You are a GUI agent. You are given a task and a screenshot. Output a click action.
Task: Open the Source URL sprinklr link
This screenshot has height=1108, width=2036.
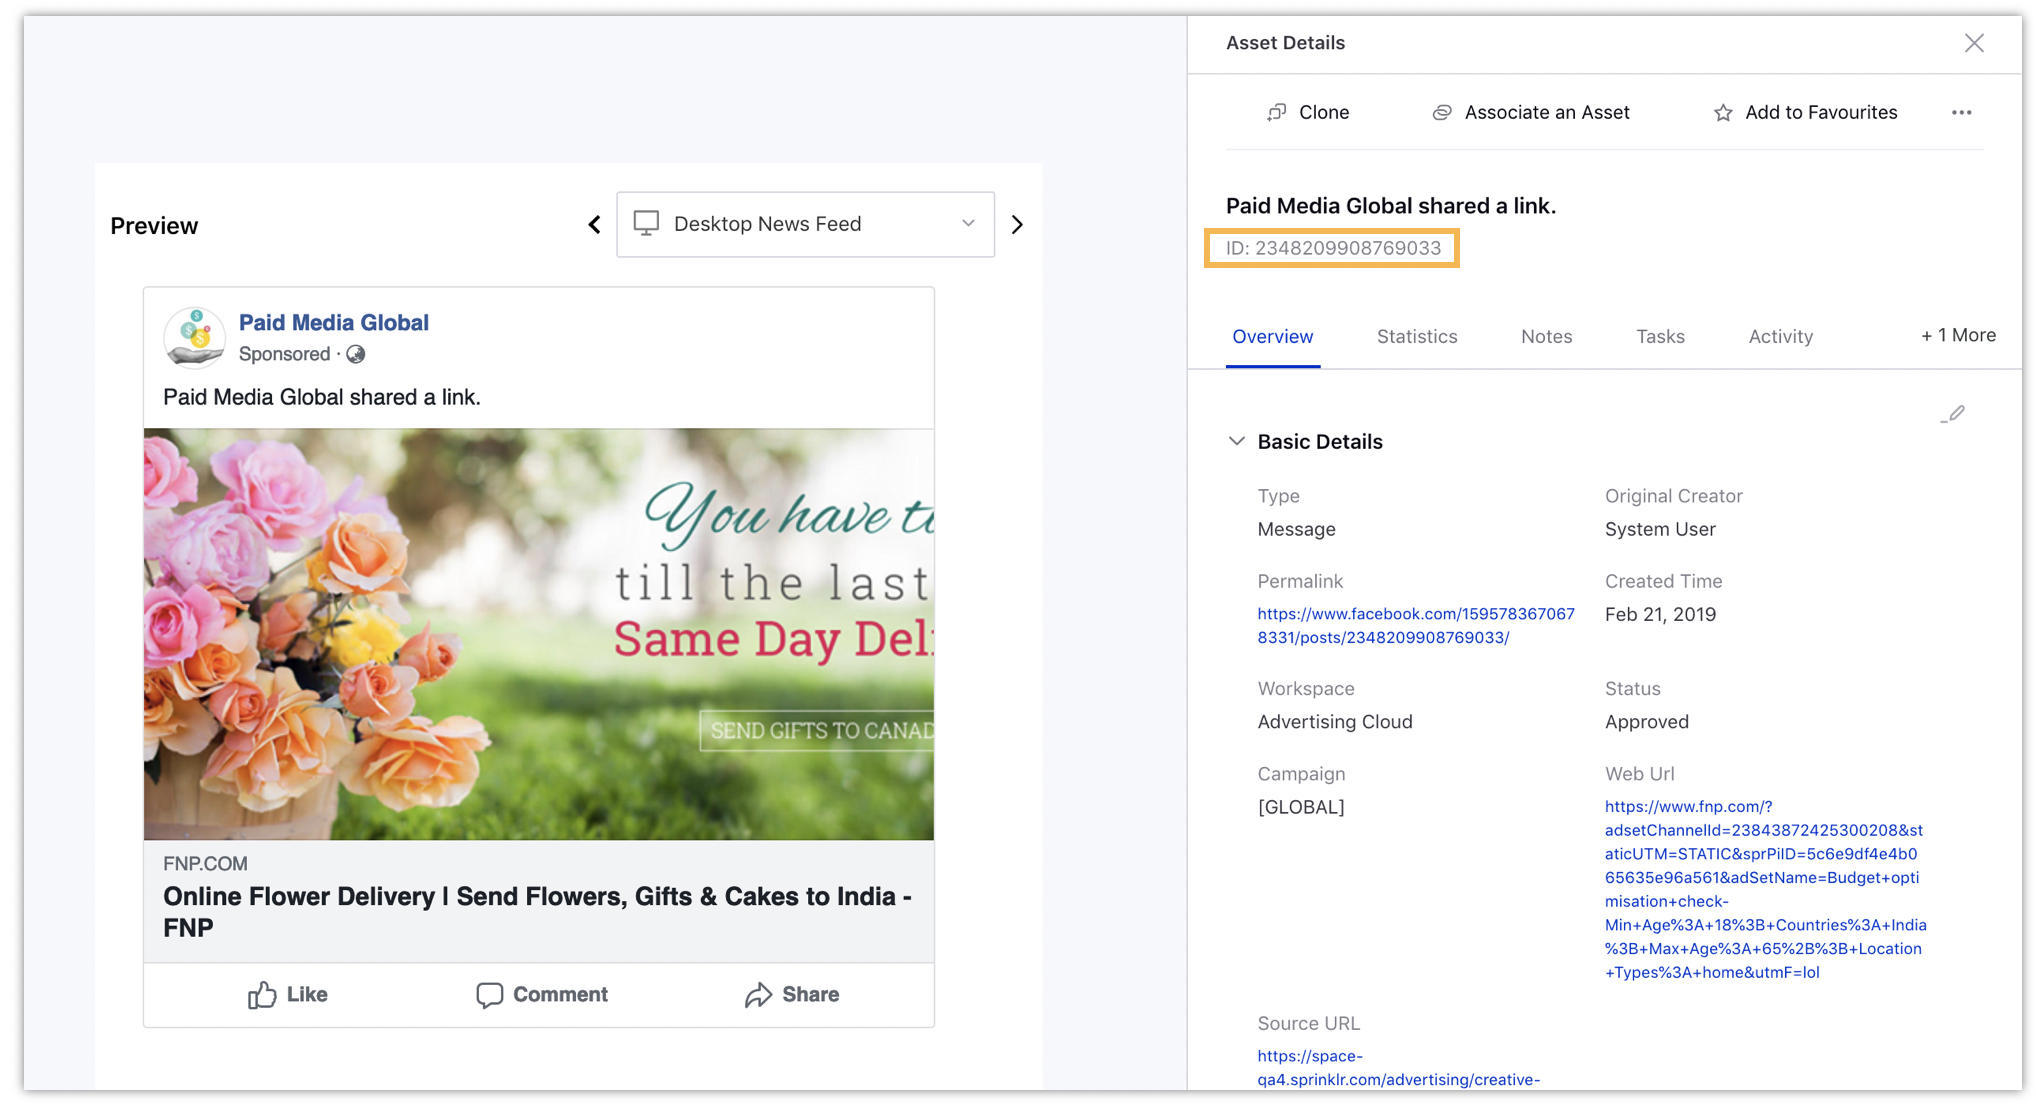point(1398,1067)
